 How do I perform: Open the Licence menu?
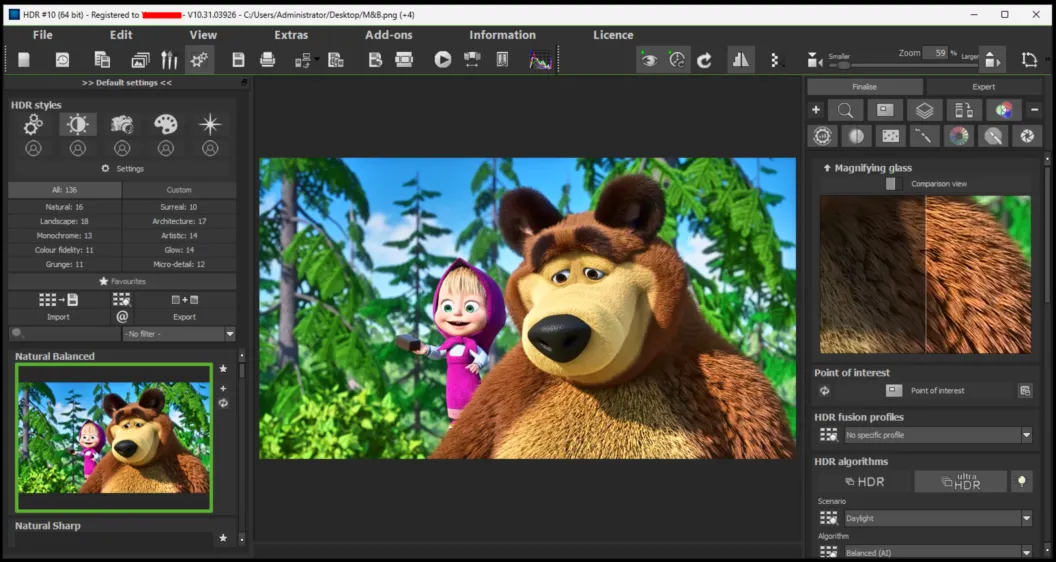[x=613, y=35]
